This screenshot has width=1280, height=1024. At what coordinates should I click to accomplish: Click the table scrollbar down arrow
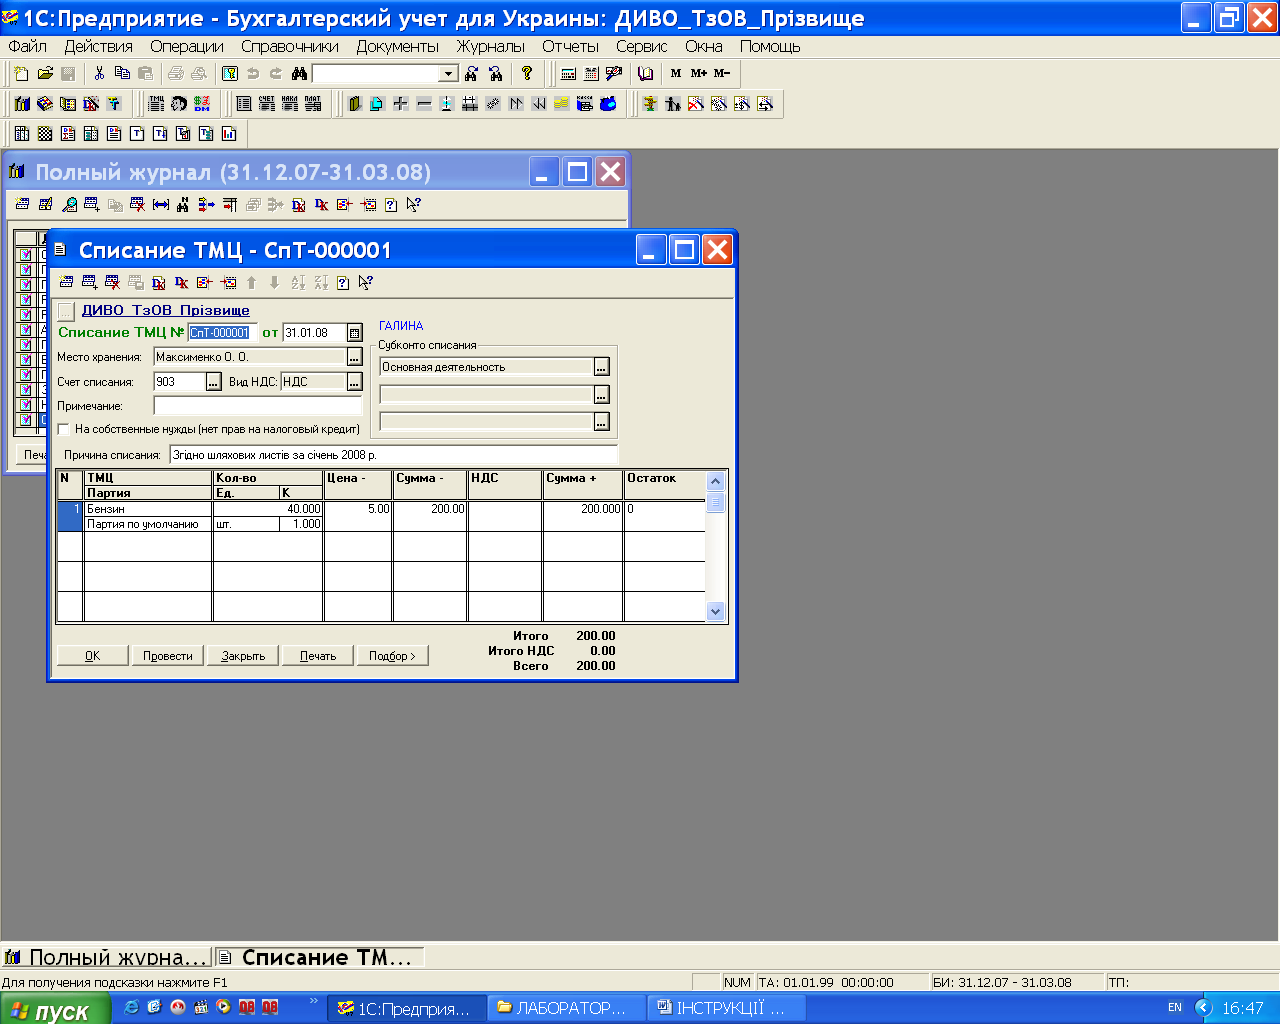715,611
